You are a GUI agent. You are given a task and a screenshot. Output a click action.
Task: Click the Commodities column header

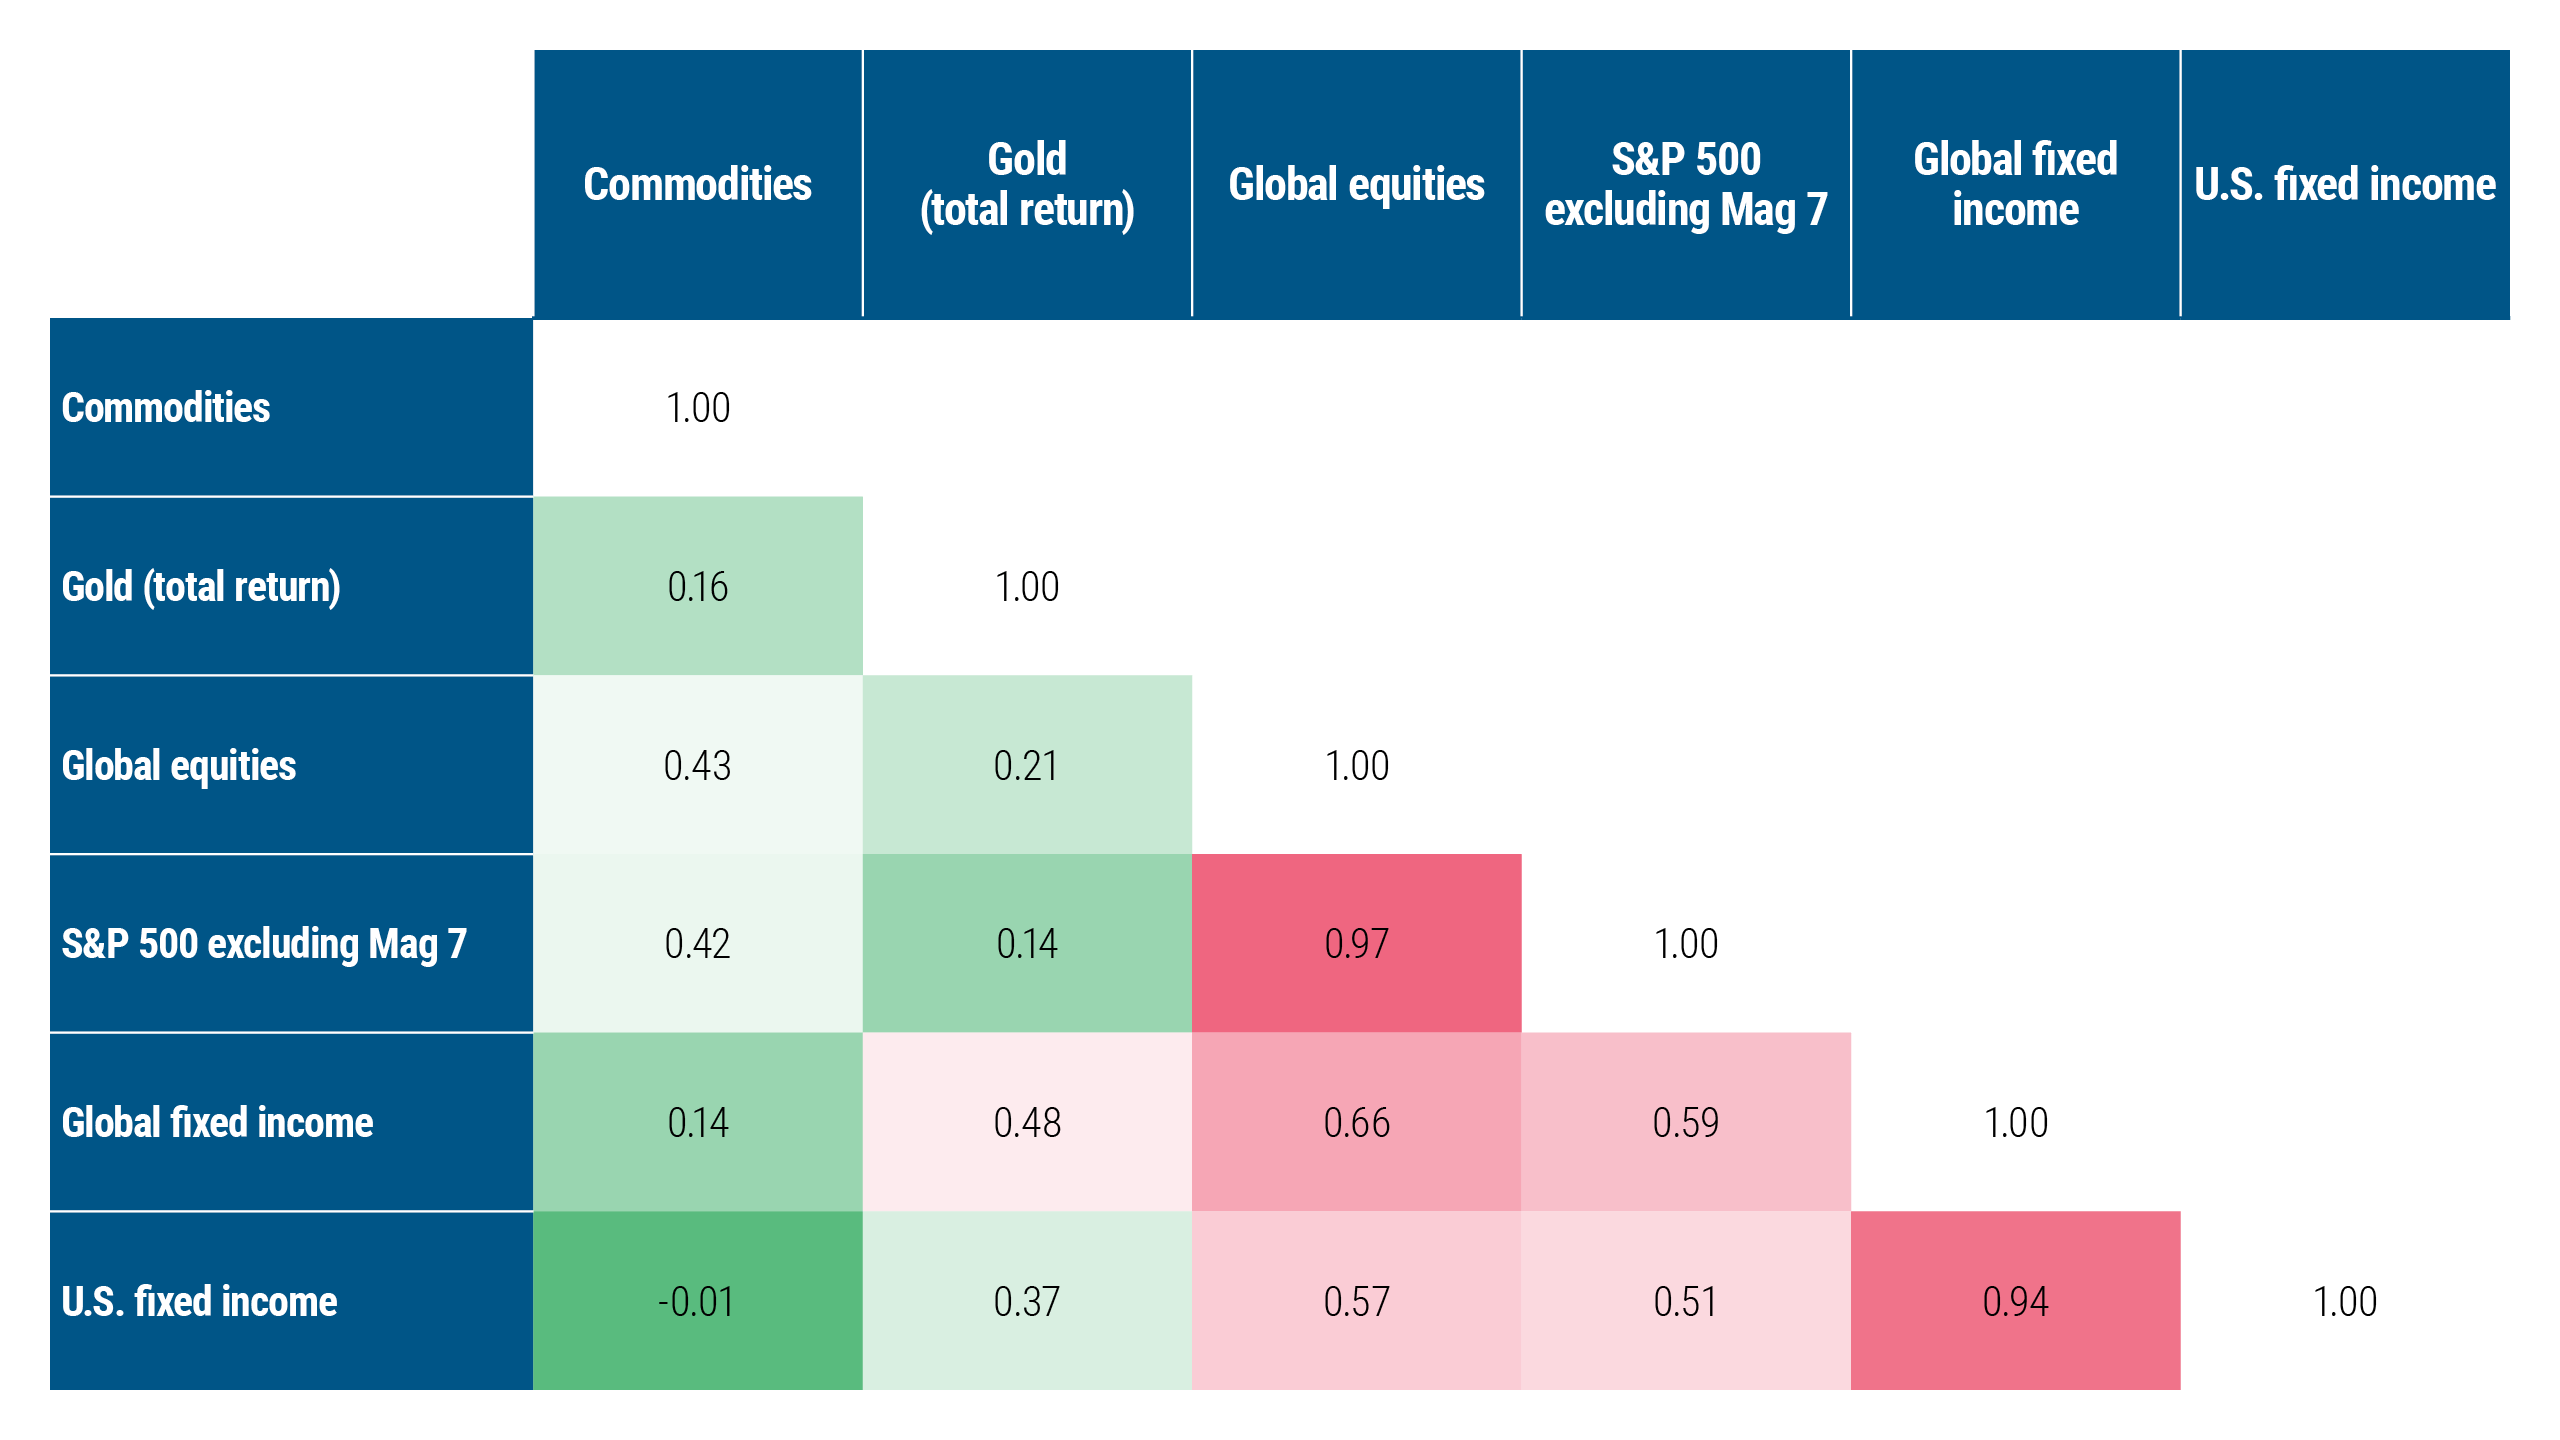pyautogui.click(x=697, y=185)
